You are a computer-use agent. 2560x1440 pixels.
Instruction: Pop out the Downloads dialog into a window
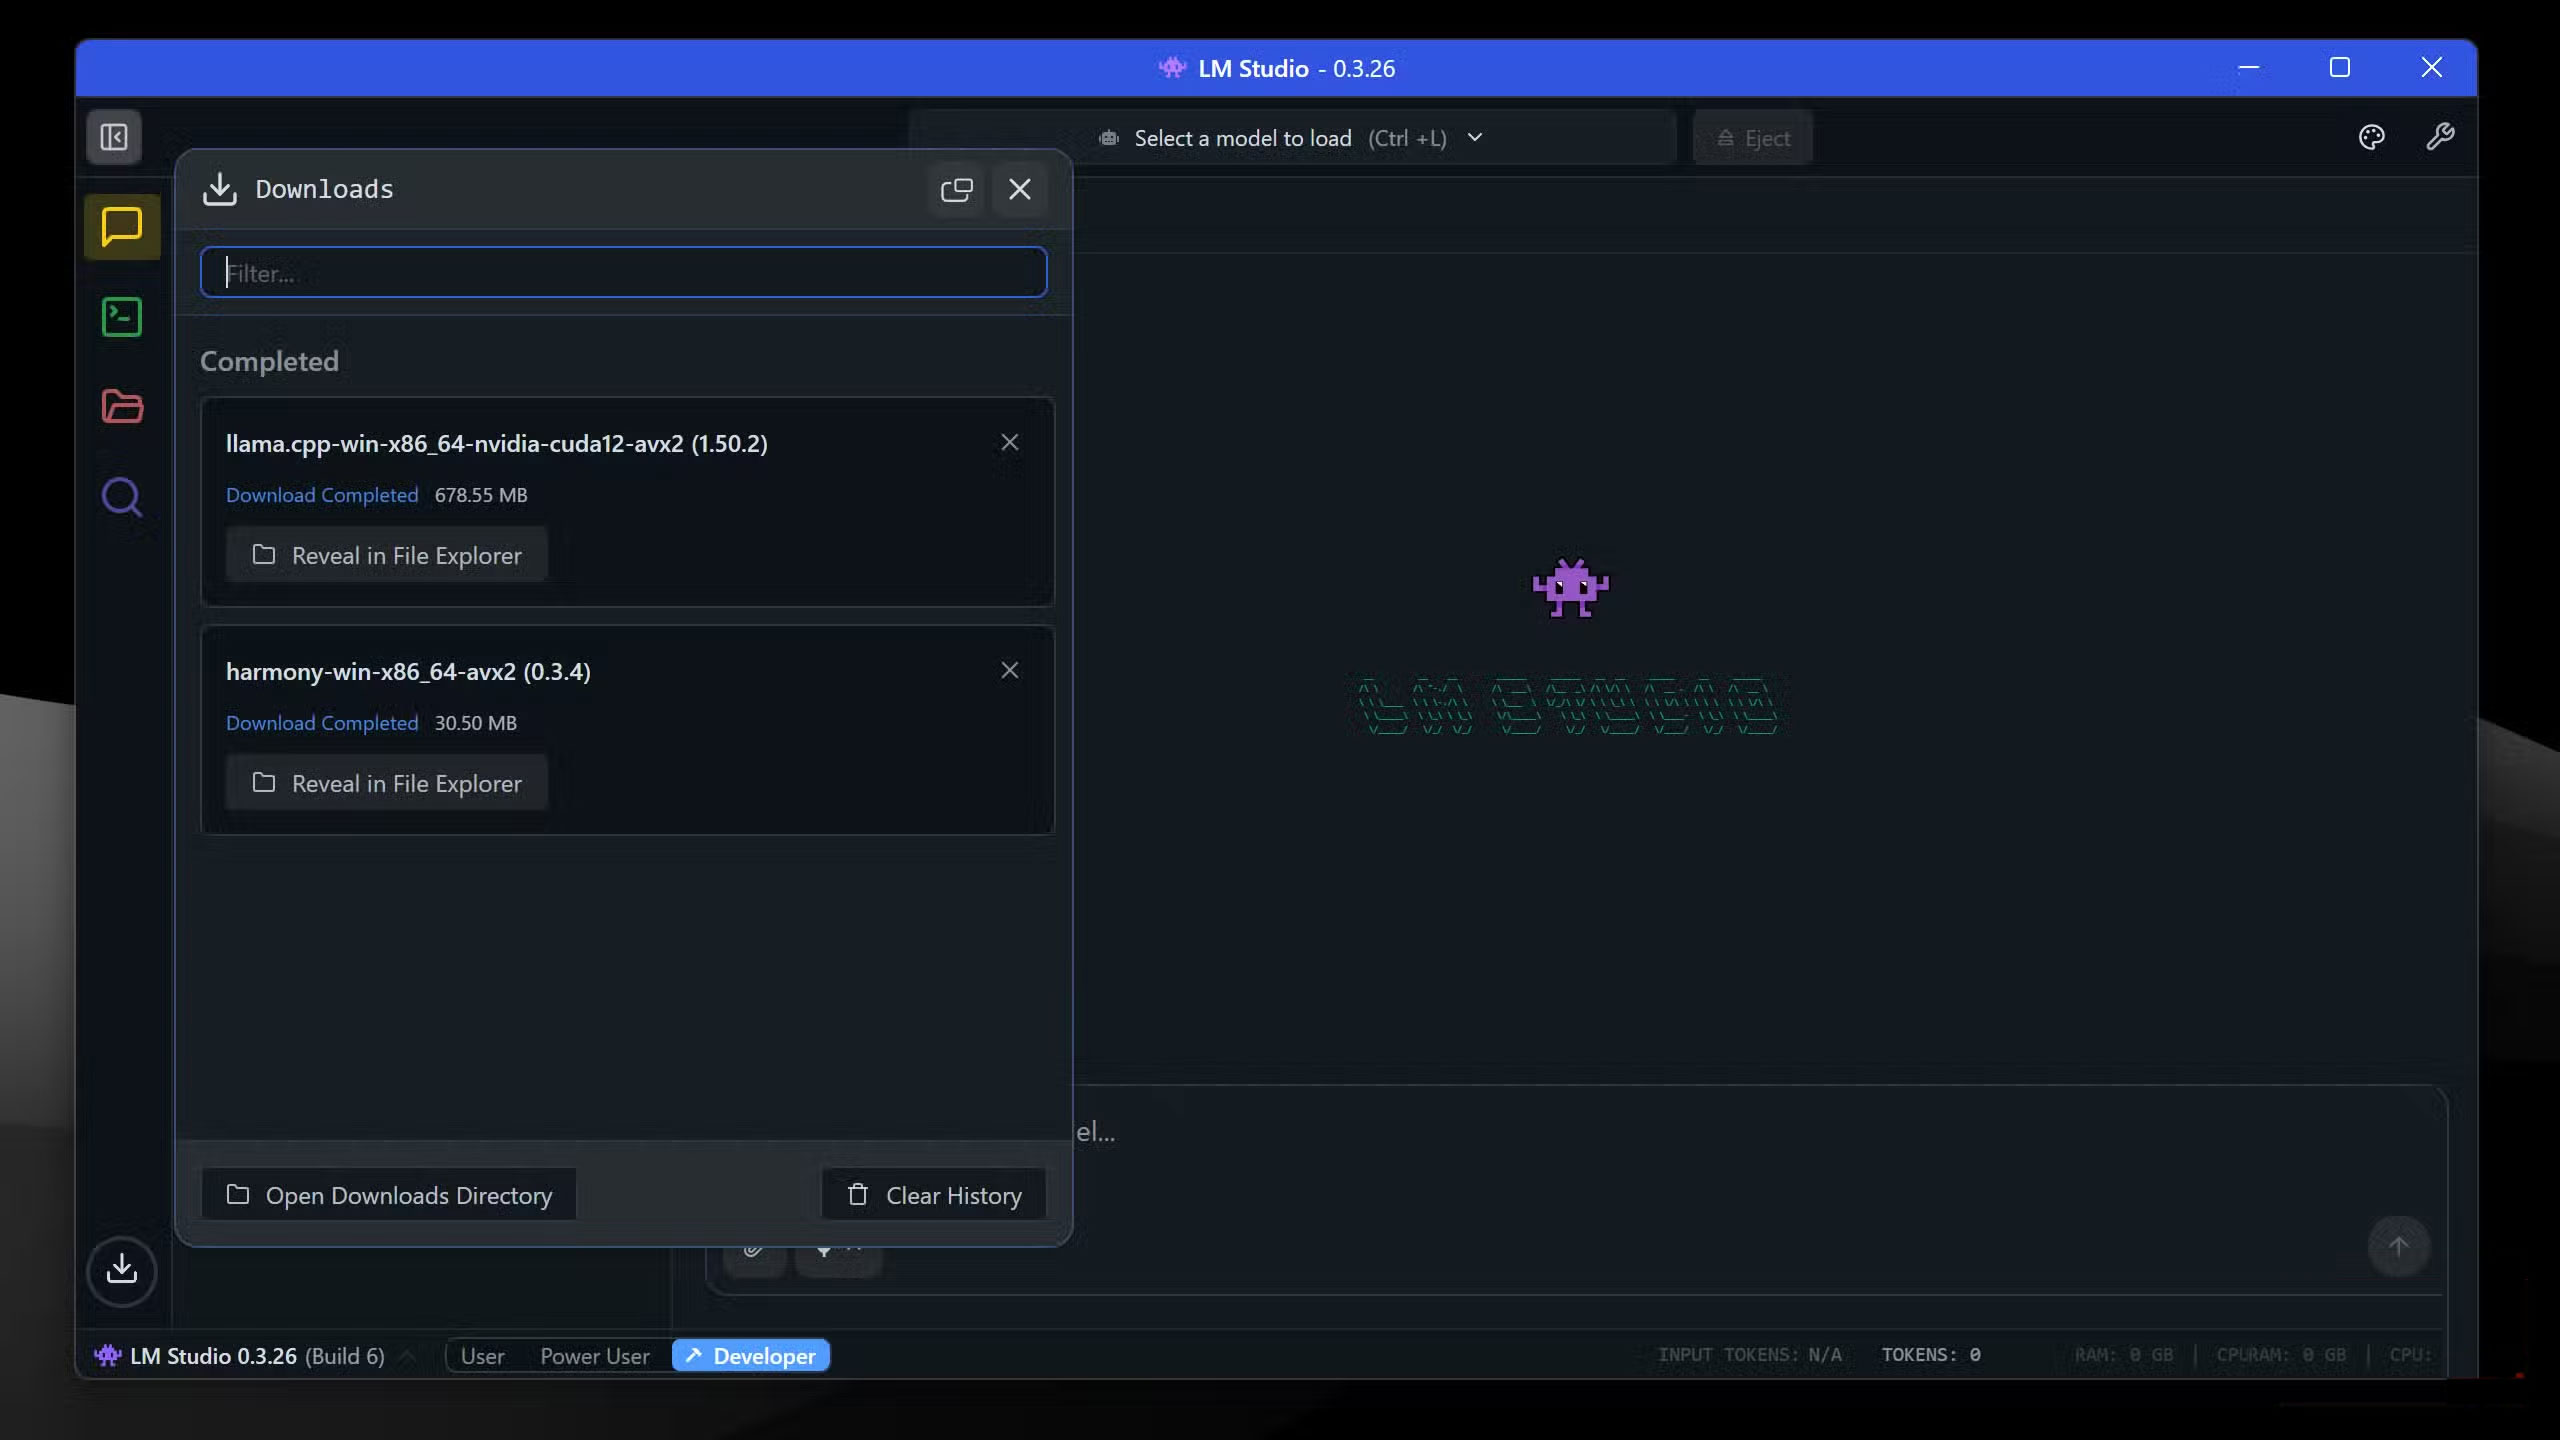click(955, 189)
